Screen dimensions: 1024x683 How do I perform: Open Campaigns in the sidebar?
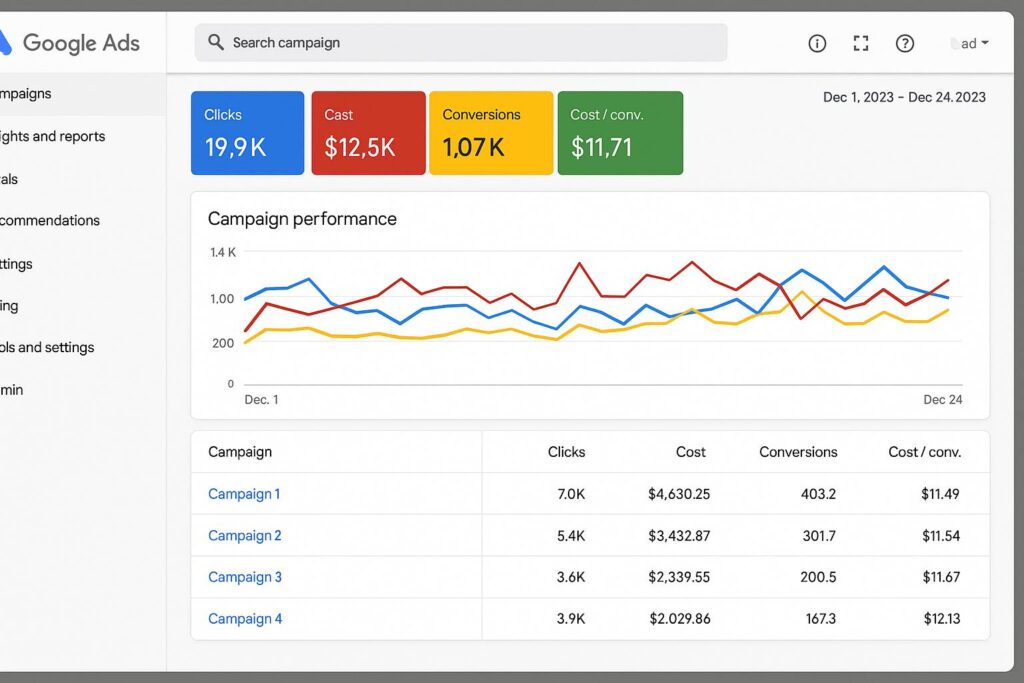[26, 94]
